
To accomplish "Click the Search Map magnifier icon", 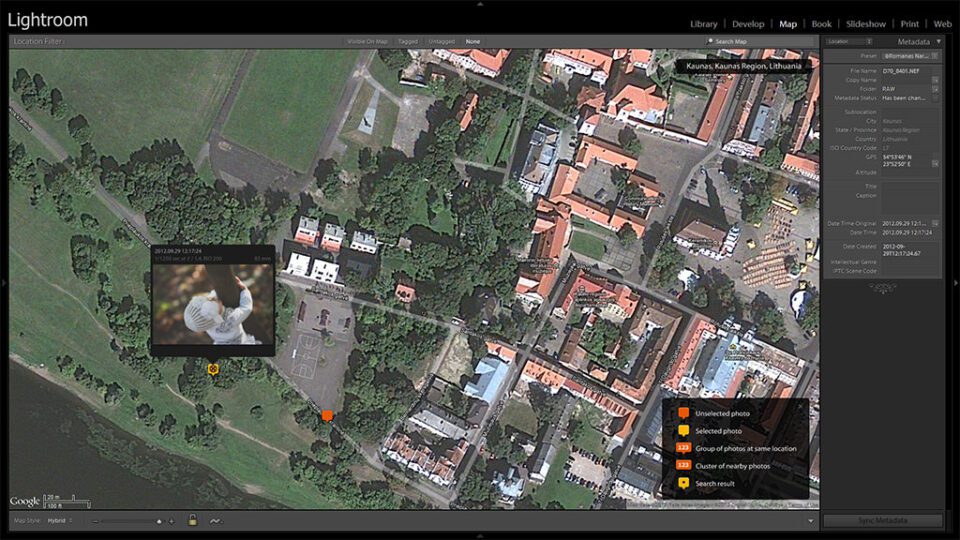I will pos(710,42).
